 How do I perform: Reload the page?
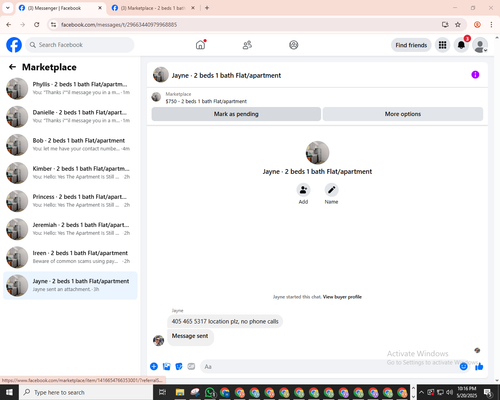pos(37,24)
